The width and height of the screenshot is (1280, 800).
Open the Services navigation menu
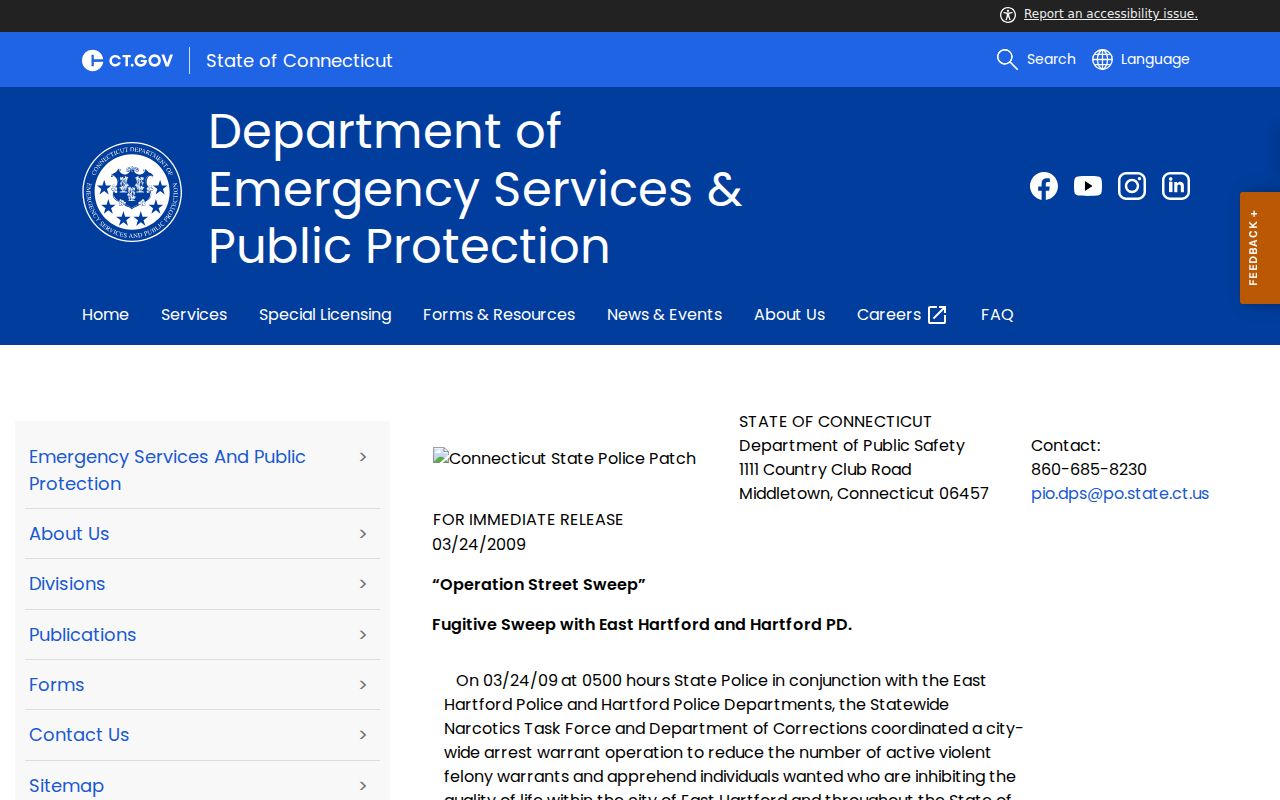coord(194,315)
